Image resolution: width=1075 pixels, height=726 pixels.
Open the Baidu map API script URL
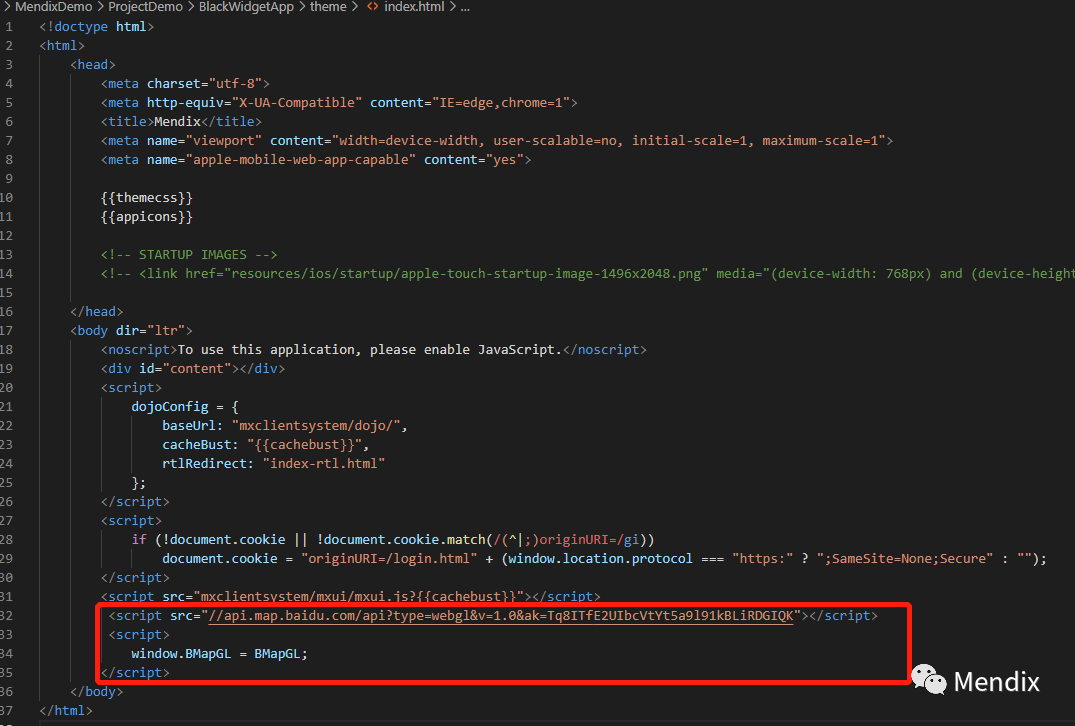[x=500, y=616]
